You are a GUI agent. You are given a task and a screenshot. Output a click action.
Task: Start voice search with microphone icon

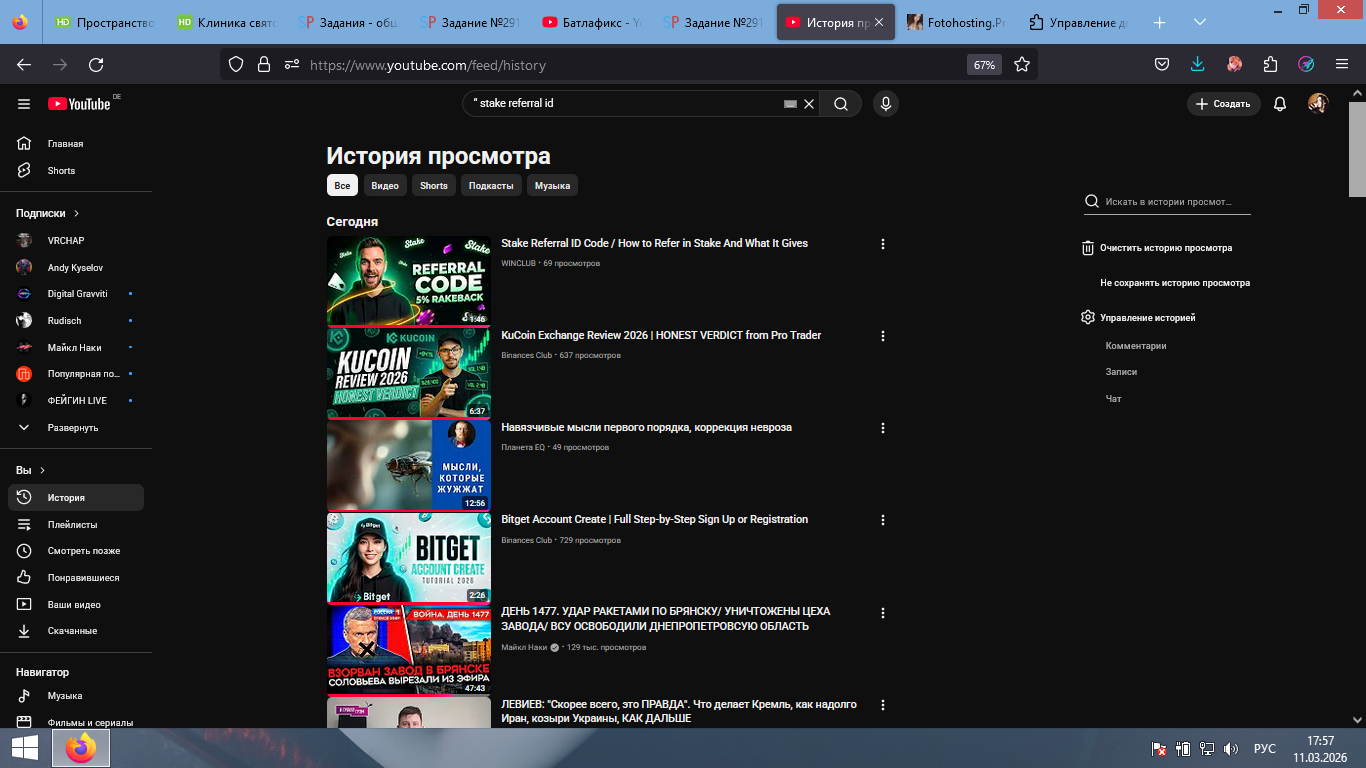point(885,104)
